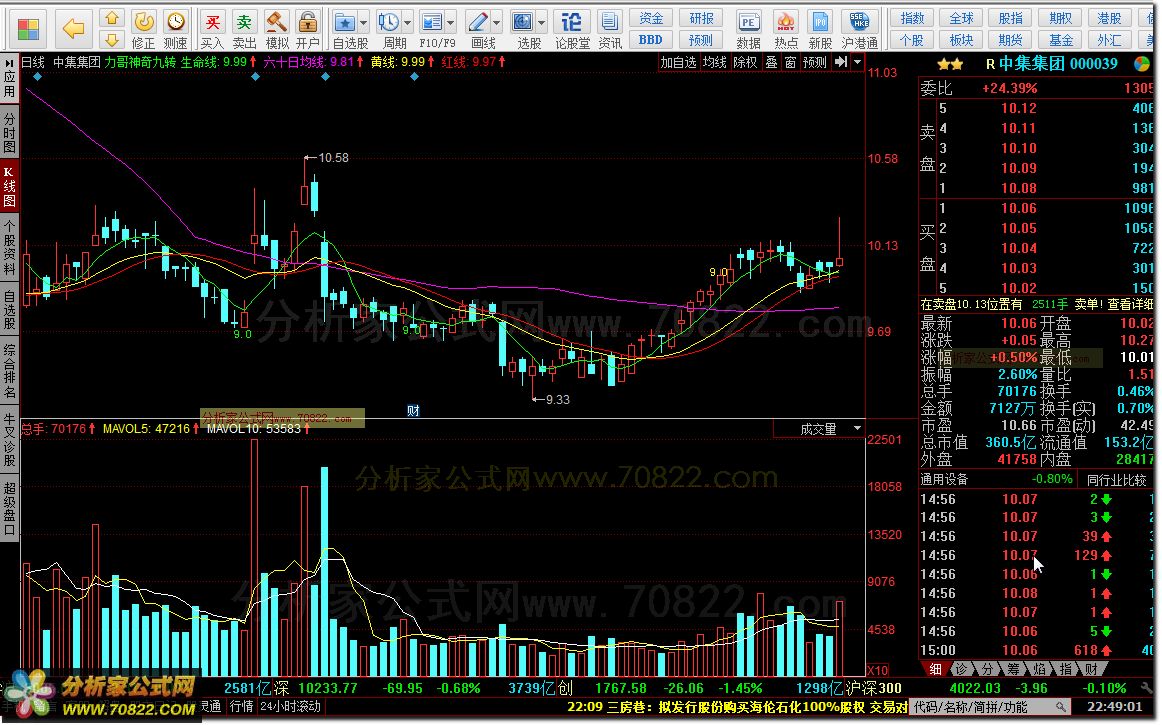Open the 测速 speed test clock

click(x=176, y=29)
